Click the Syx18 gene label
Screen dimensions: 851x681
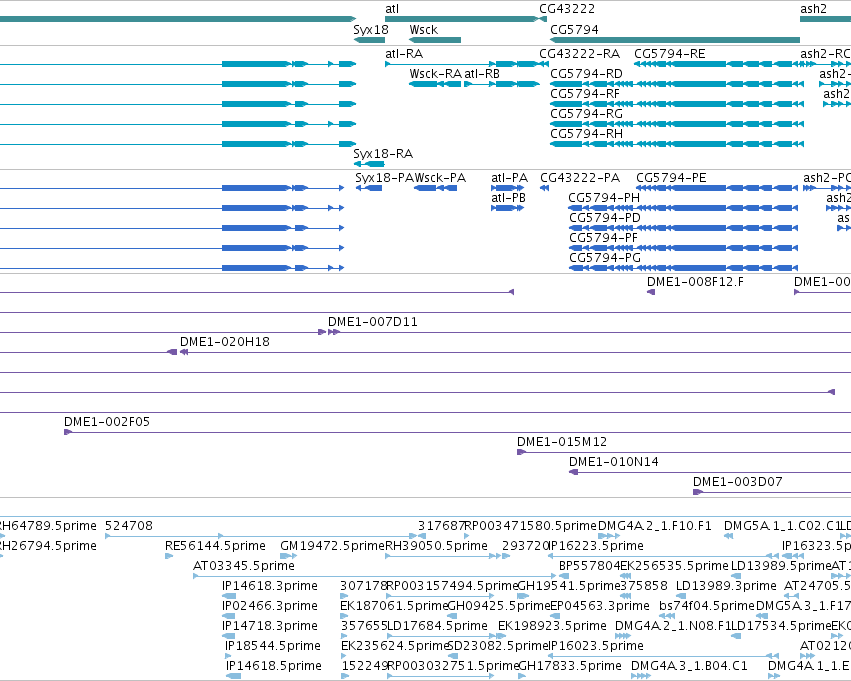click(371, 30)
